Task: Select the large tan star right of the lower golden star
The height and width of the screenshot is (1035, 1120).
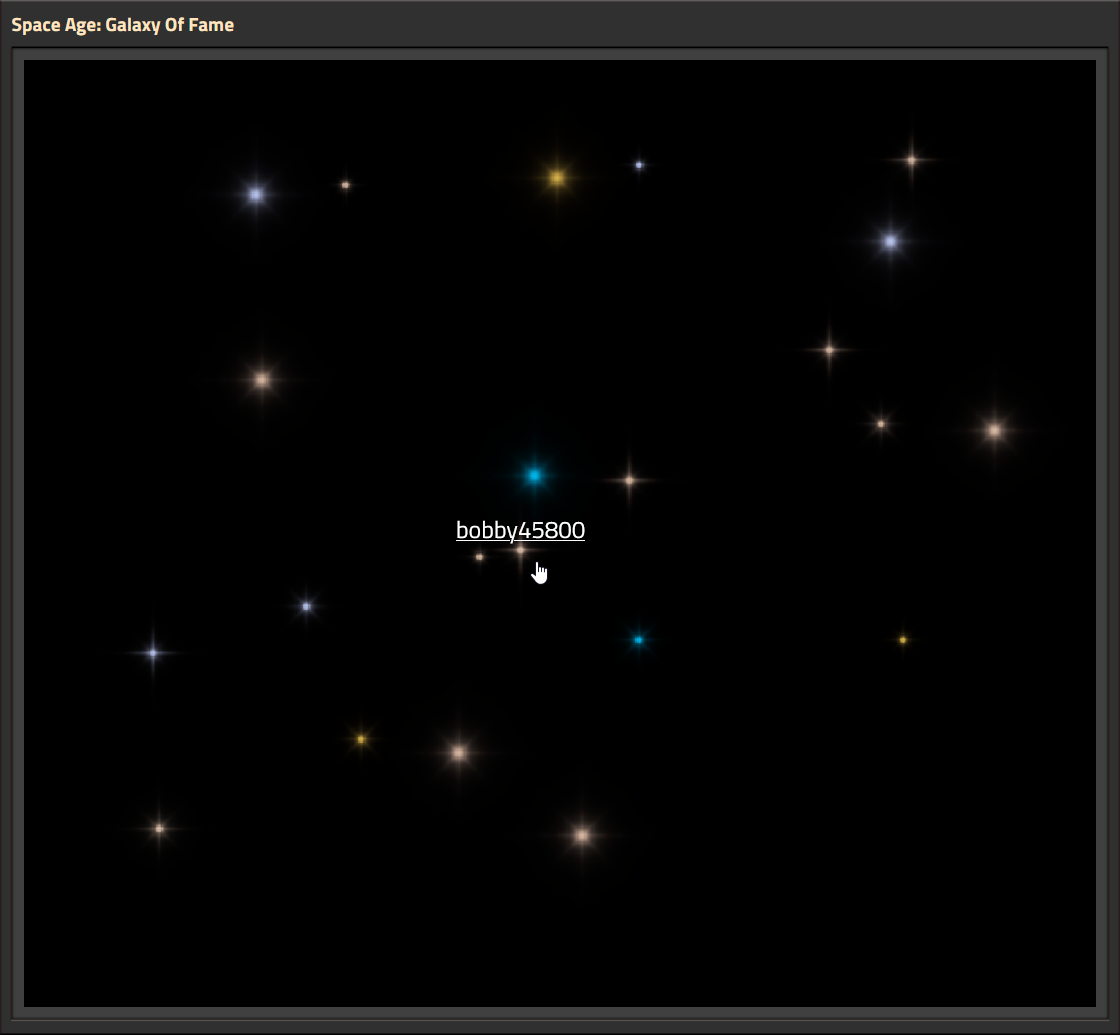Action: [x=459, y=752]
